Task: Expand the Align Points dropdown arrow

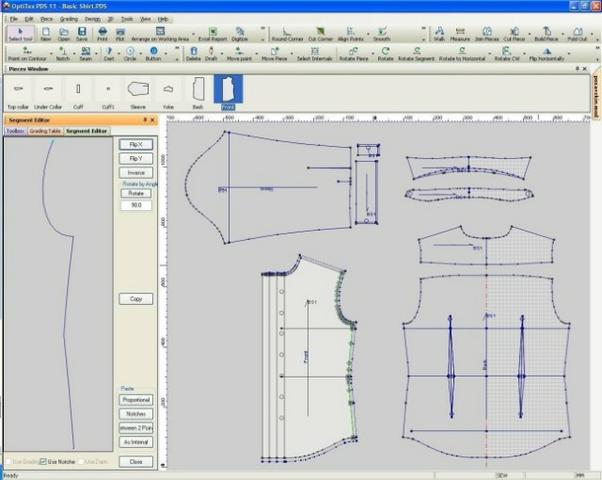Action: [x=368, y=34]
